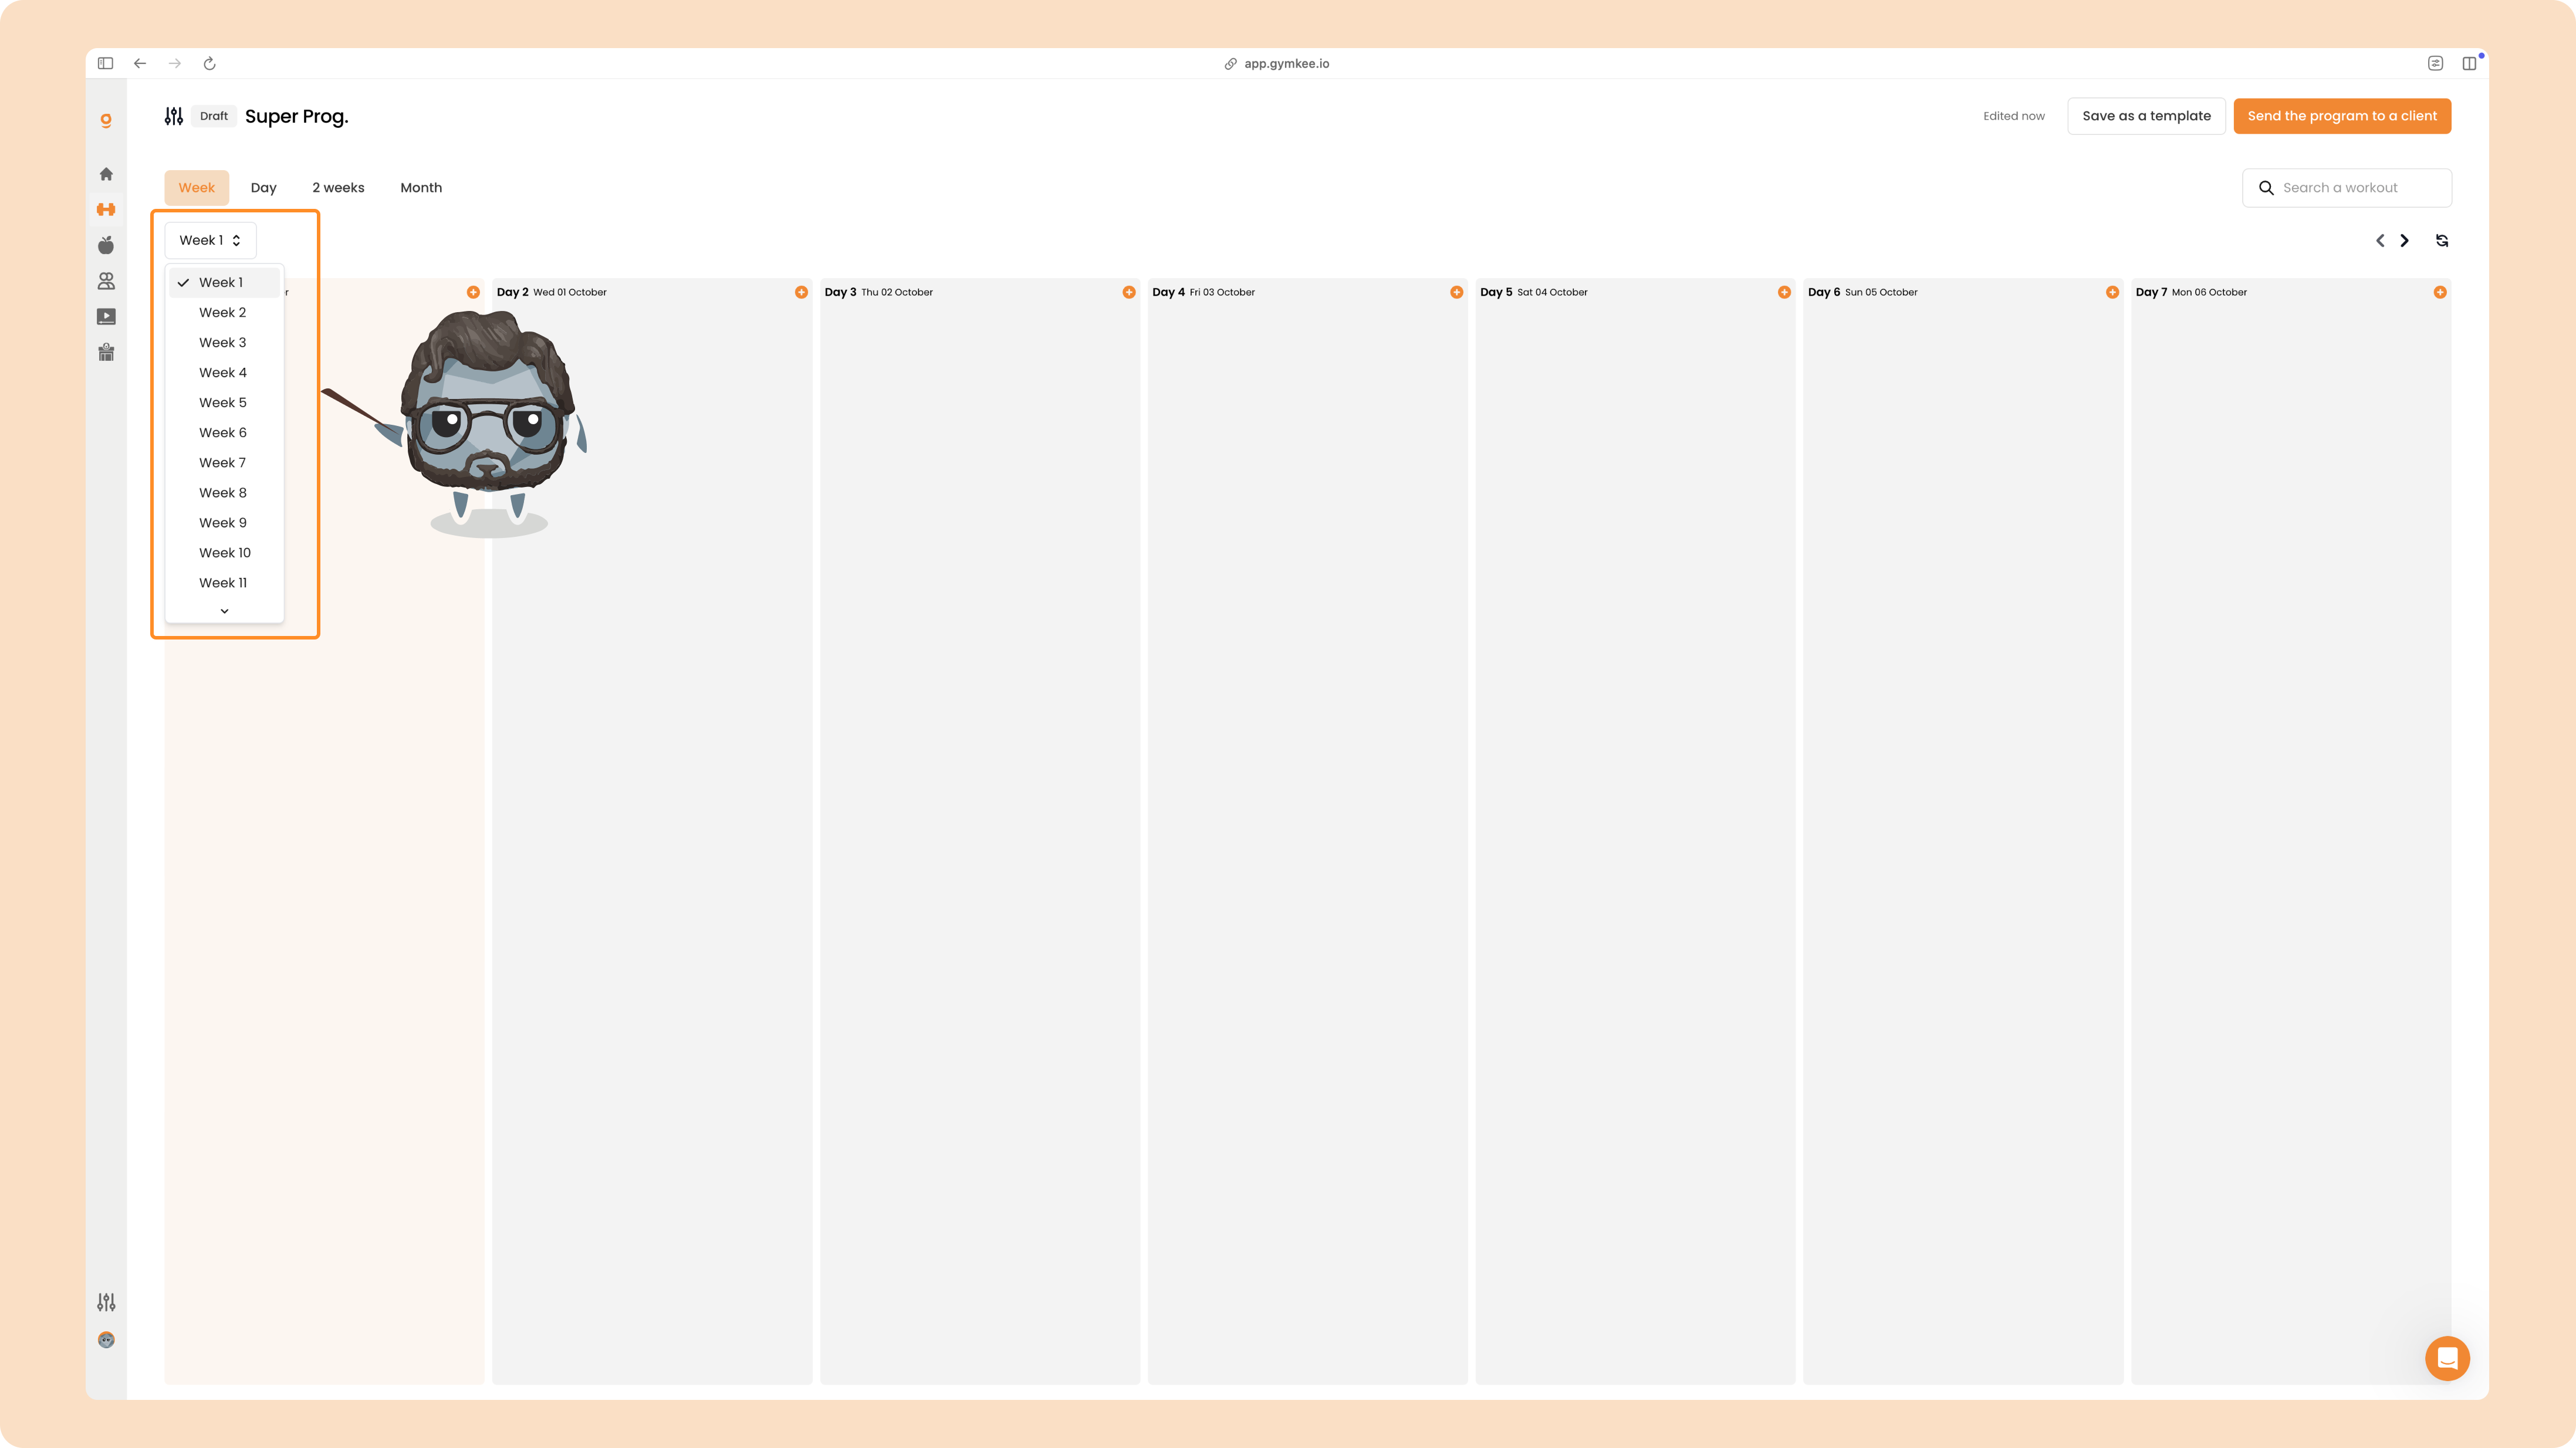Screen dimensions: 2576x1448
Task: Go to the next week with right chevron
Action: pos(2405,241)
